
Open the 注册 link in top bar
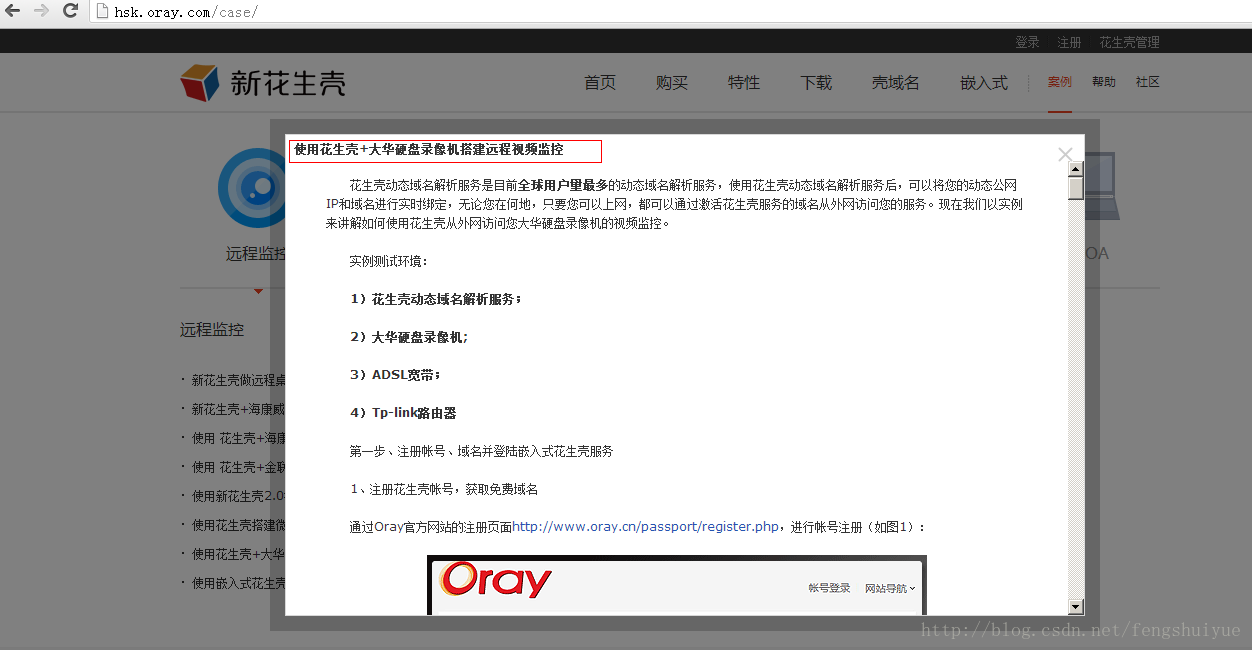pos(1069,42)
